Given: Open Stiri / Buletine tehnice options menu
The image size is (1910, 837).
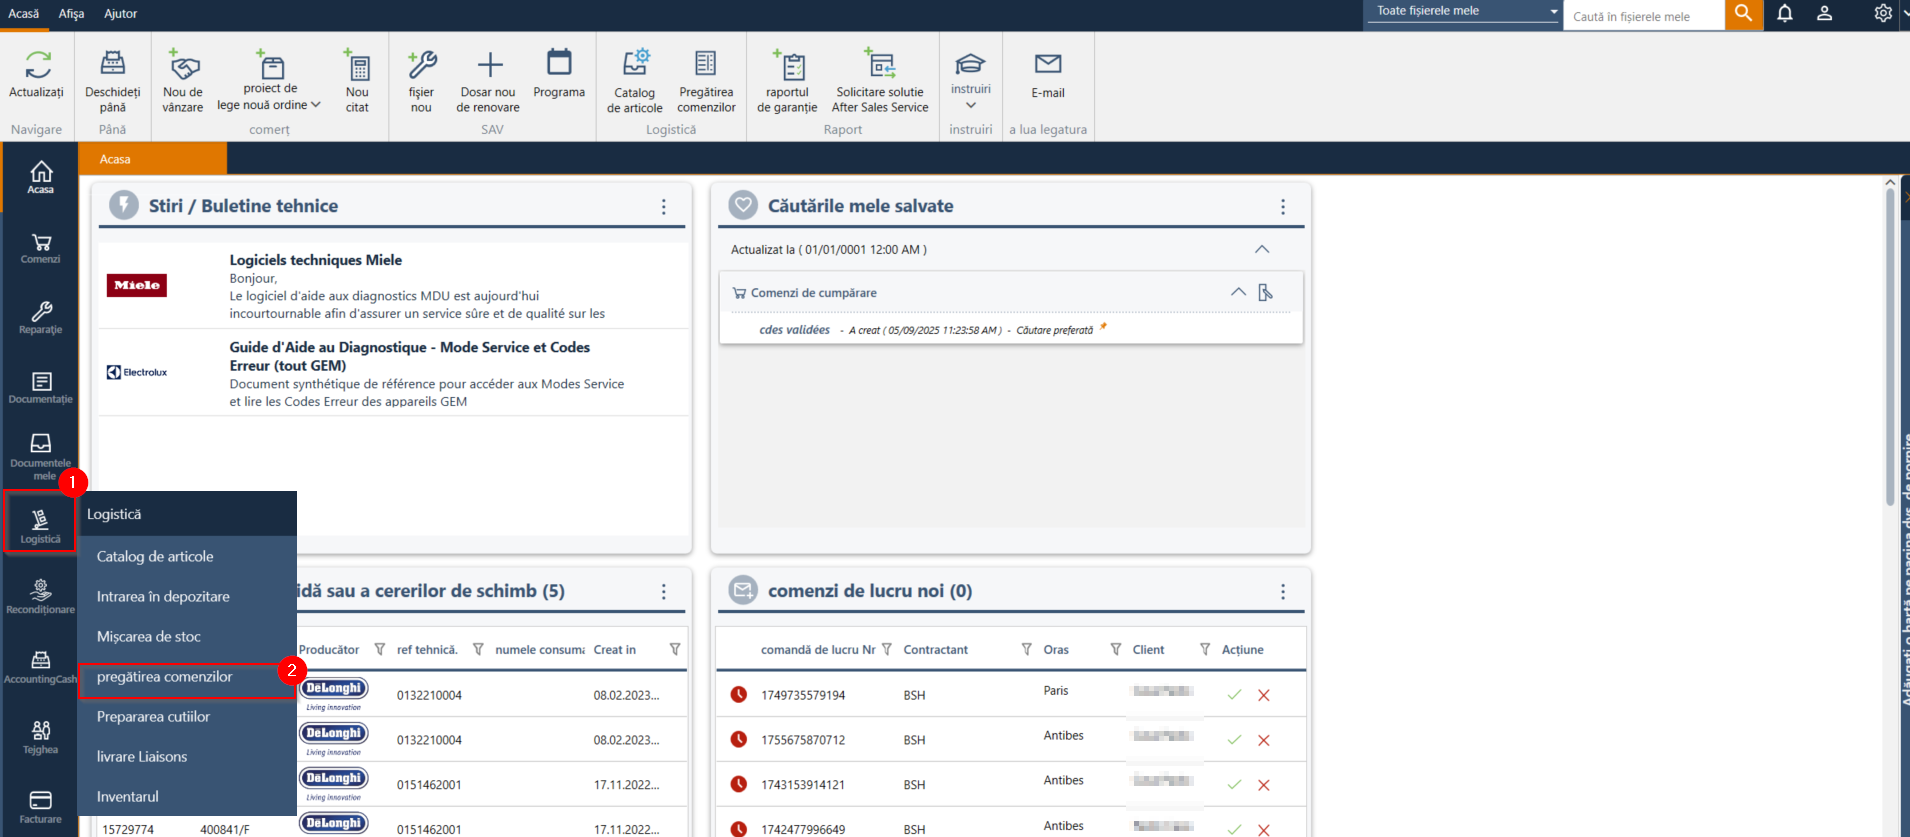Looking at the screenshot, I should (664, 206).
